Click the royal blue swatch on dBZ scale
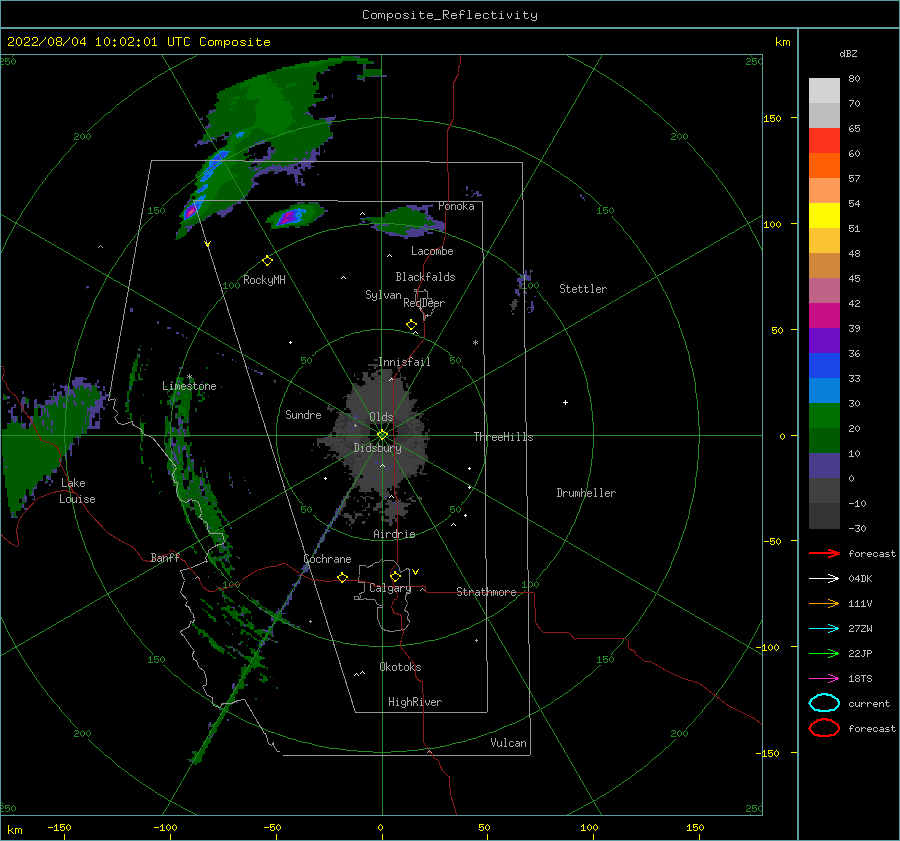The height and width of the screenshot is (841, 900). tap(824, 366)
